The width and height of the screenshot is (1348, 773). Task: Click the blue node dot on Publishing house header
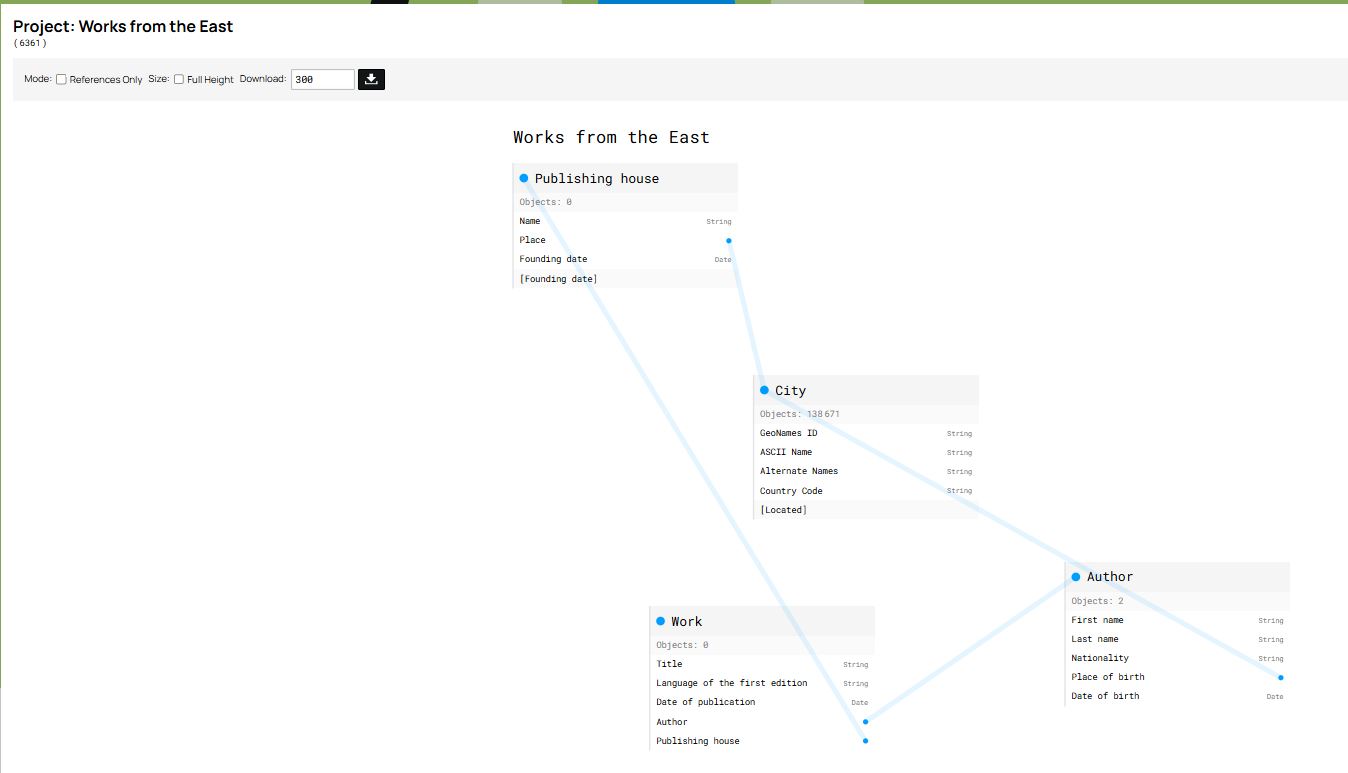524,177
